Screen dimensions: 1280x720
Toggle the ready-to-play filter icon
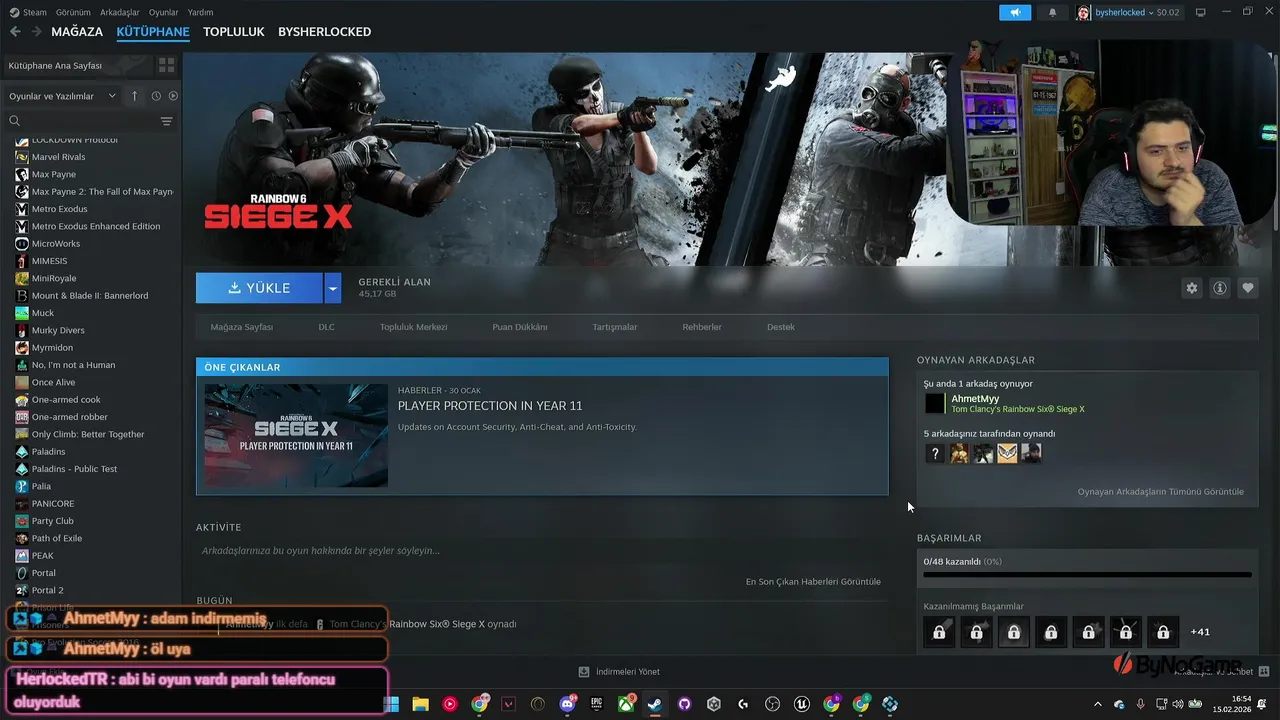(x=173, y=96)
